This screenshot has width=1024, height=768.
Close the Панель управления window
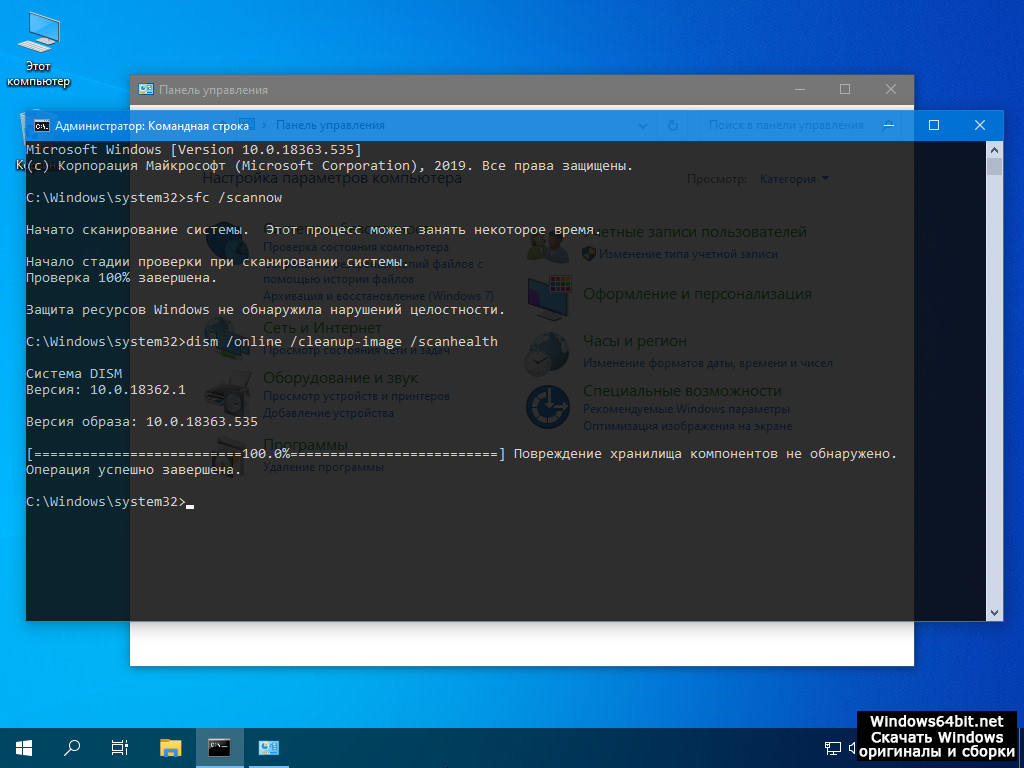(x=891, y=90)
